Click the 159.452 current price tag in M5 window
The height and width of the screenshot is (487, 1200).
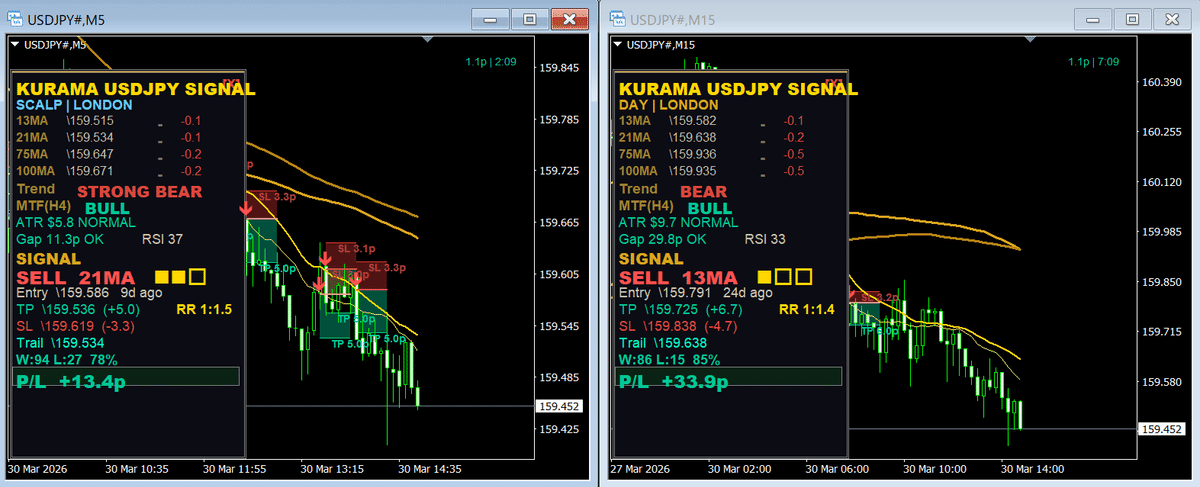click(x=559, y=406)
